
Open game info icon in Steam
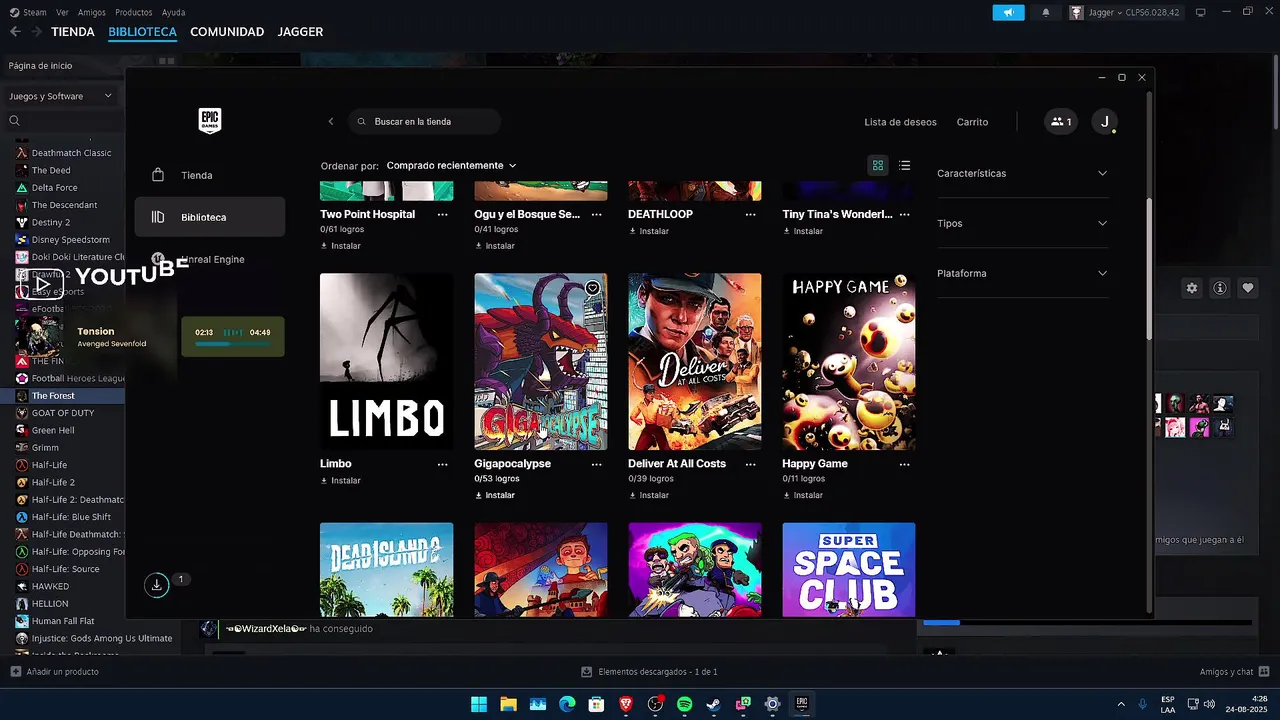pyautogui.click(x=1220, y=288)
